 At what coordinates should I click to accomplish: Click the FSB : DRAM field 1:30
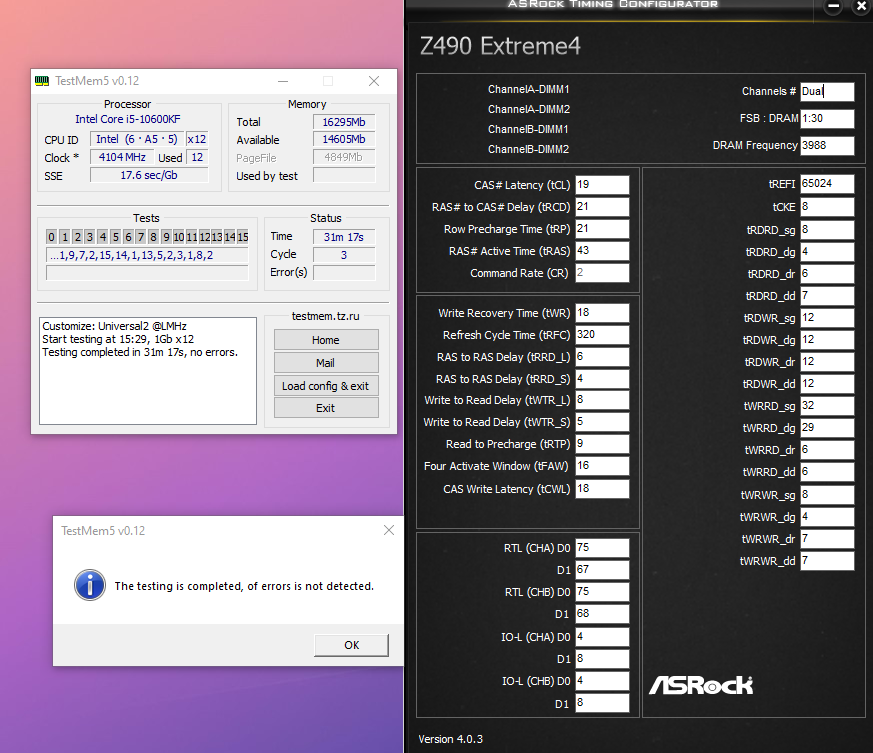click(827, 118)
